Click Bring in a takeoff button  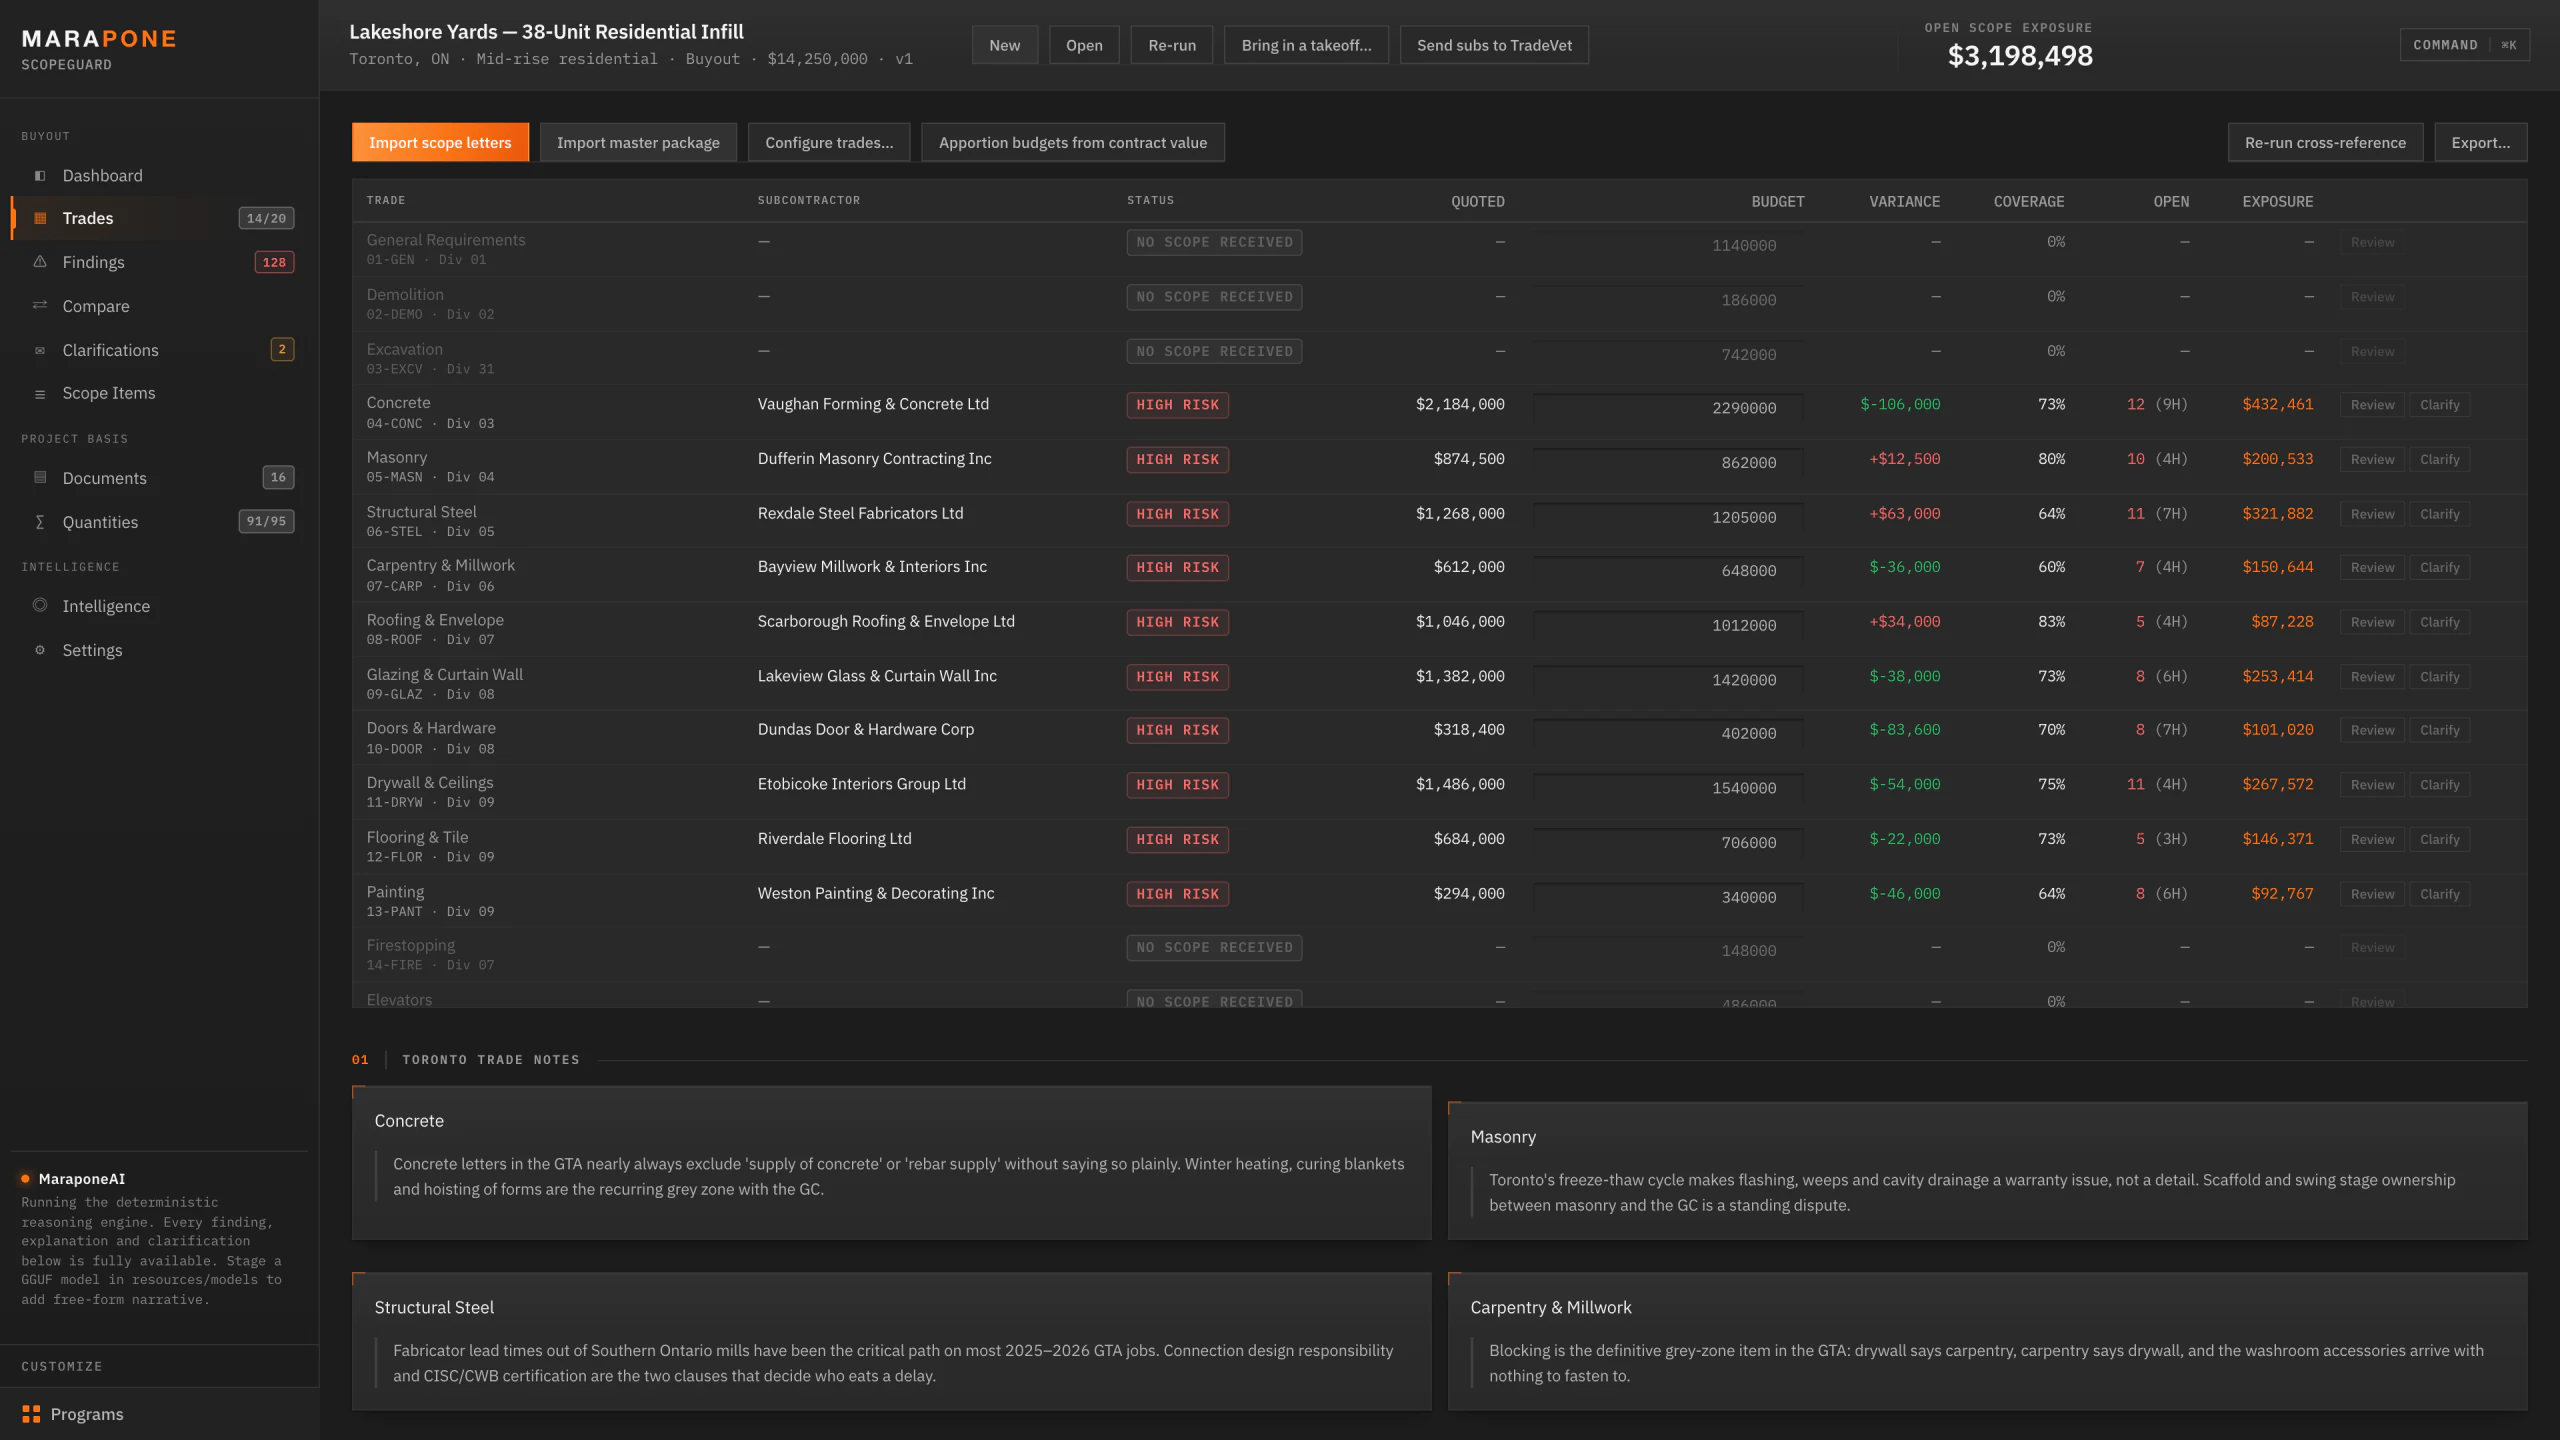point(1306,45)
